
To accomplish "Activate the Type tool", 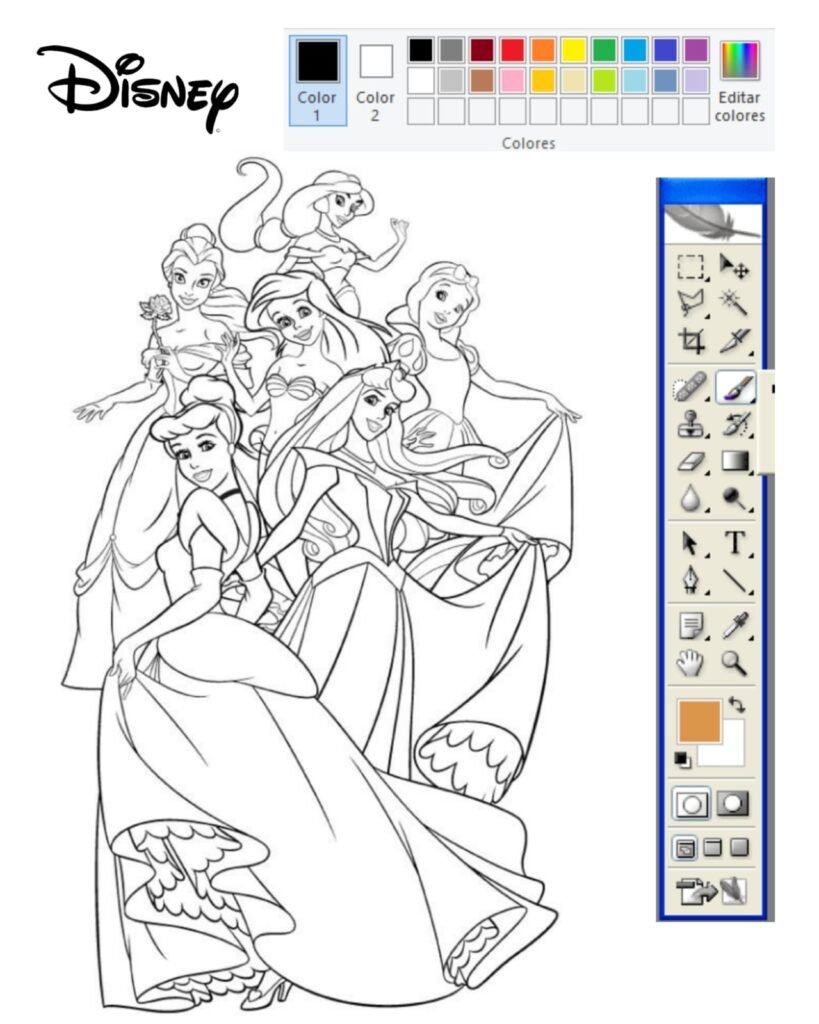I will point(736,543).
